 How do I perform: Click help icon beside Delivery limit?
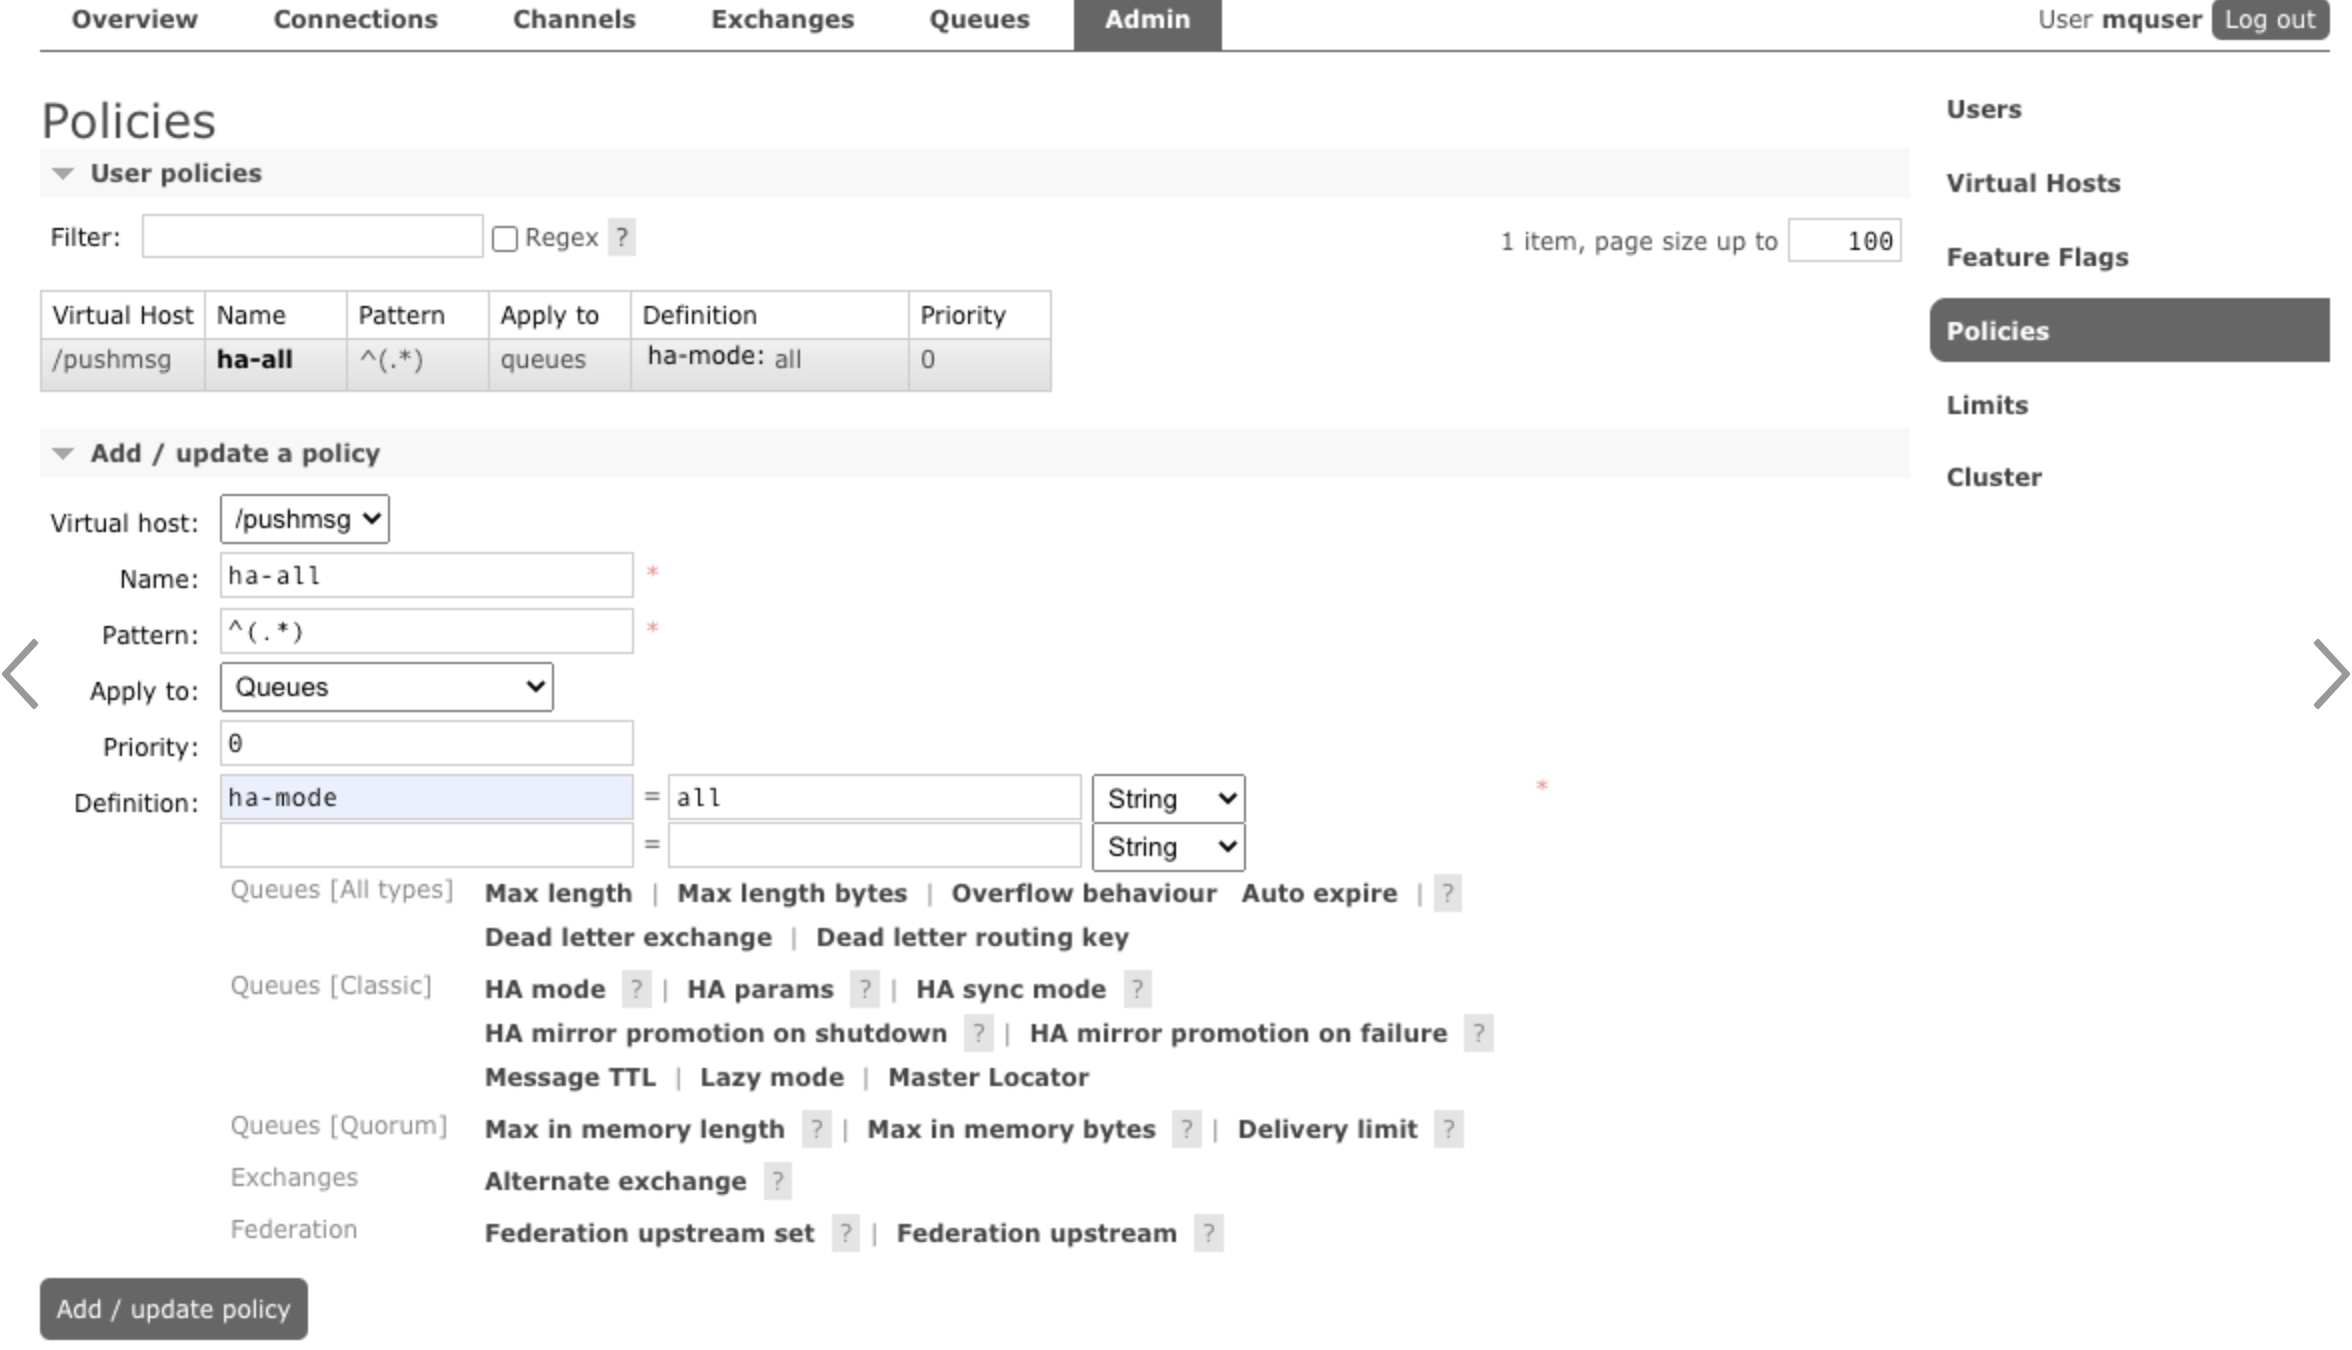(1448, 1129)
